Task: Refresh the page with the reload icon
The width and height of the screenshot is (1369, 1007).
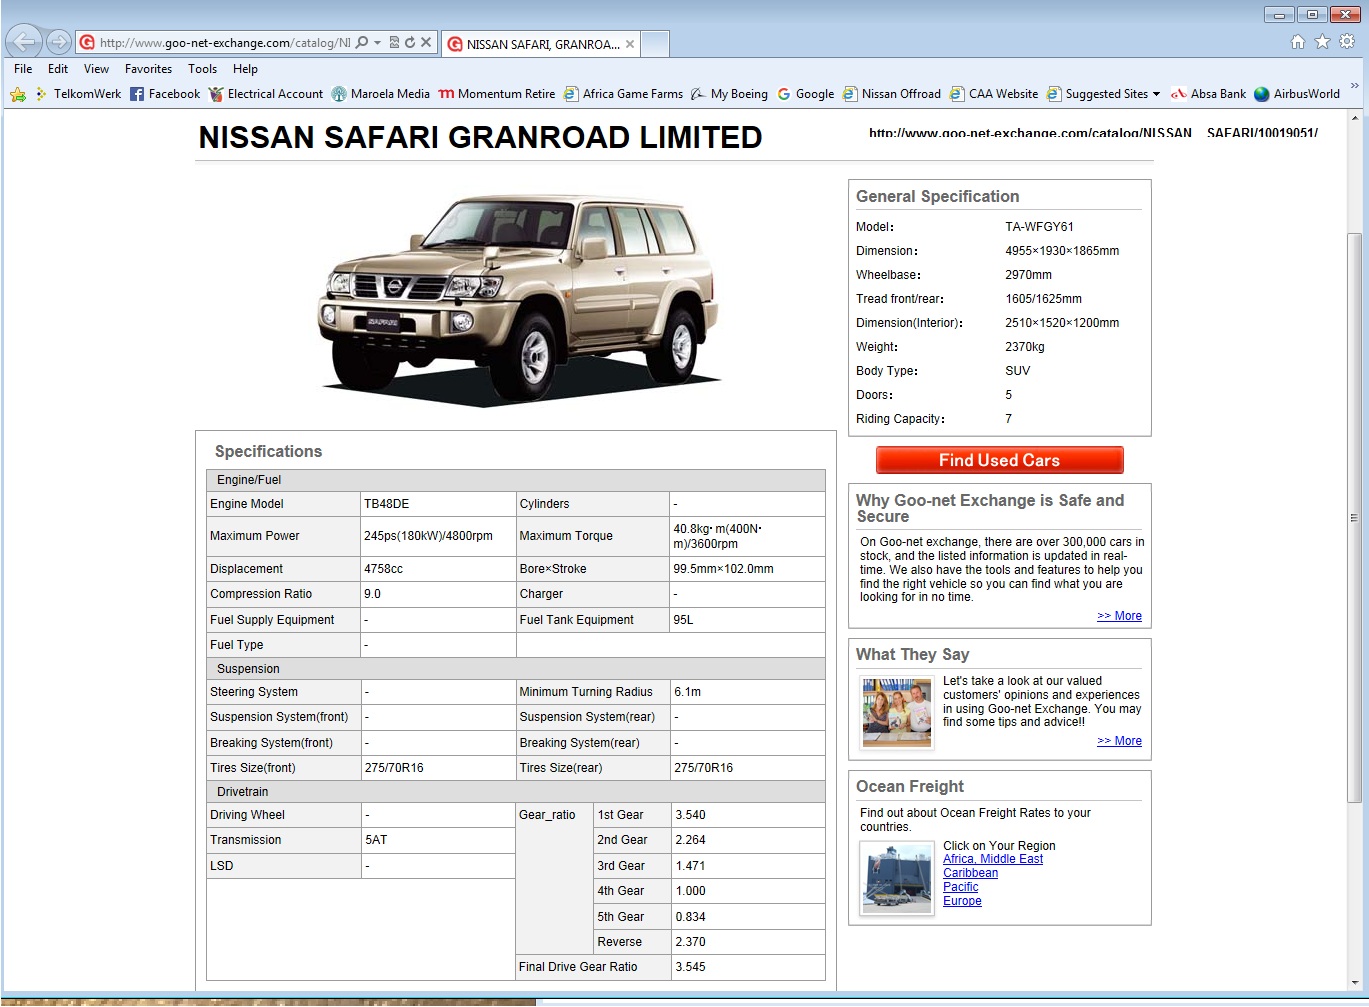Action: pos(410,42)
